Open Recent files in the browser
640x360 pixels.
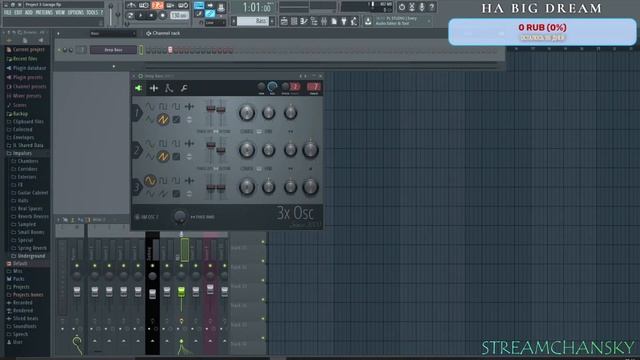[x=22, y=59]
